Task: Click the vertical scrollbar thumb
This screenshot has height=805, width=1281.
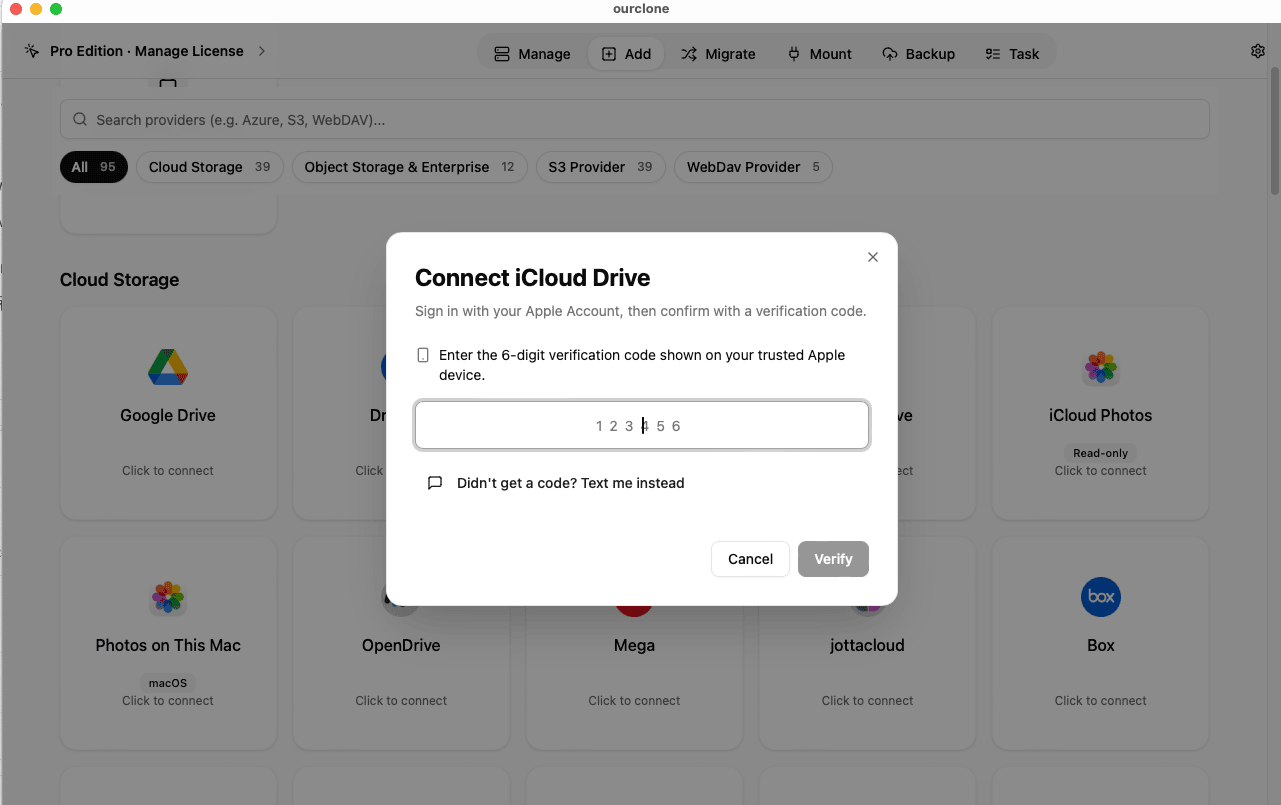Action: coord(1275,130)
